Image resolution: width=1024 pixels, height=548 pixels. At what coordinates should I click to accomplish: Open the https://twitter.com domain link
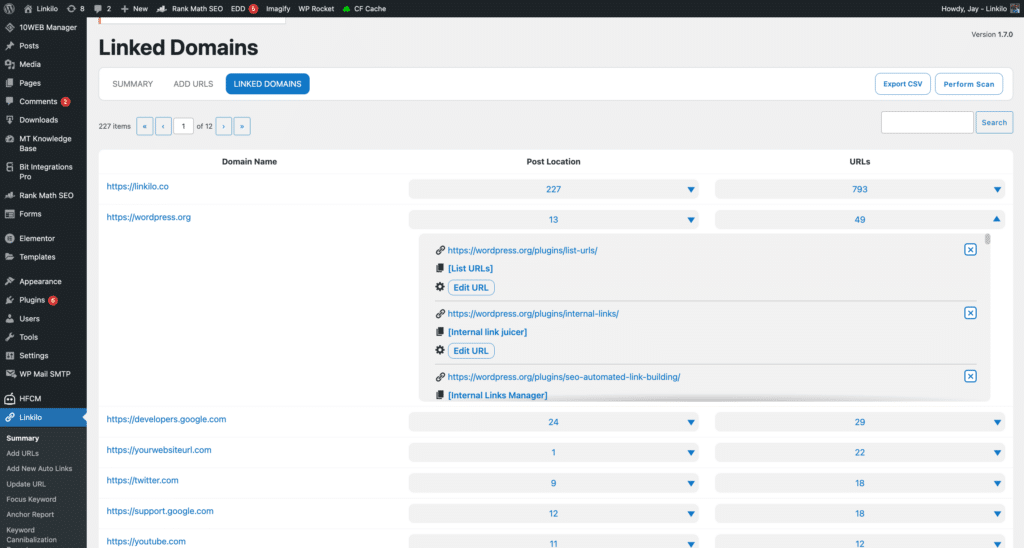point(142,480)
